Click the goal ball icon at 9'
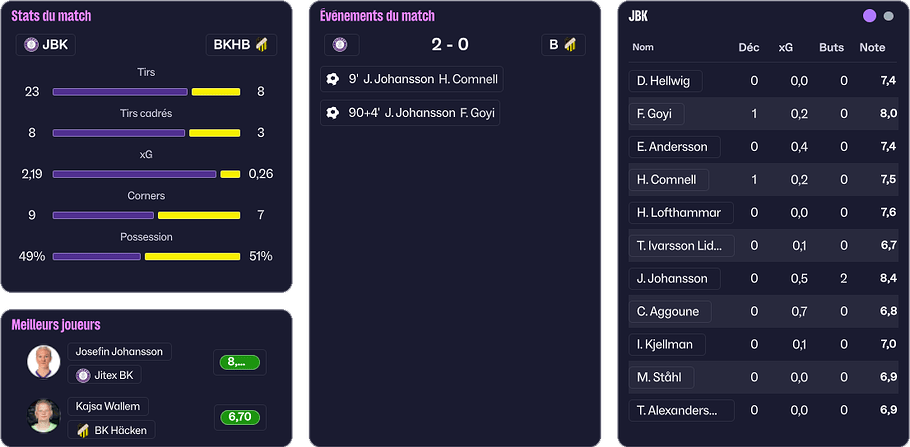This screenshot has width=910, height=447. tap(333, 79)
